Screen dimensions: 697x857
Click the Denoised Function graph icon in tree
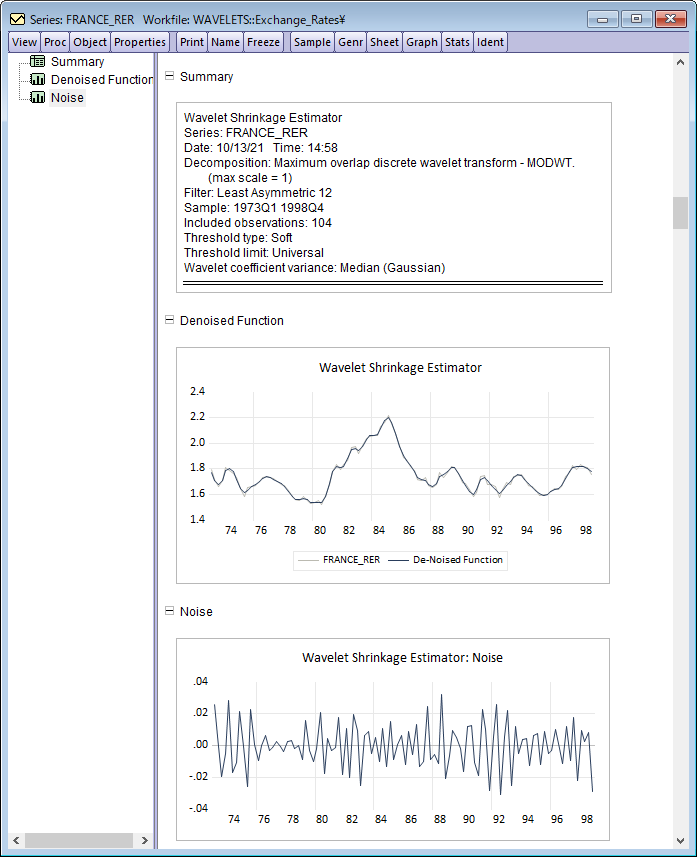pyautogui.click(x=38, y=79)
